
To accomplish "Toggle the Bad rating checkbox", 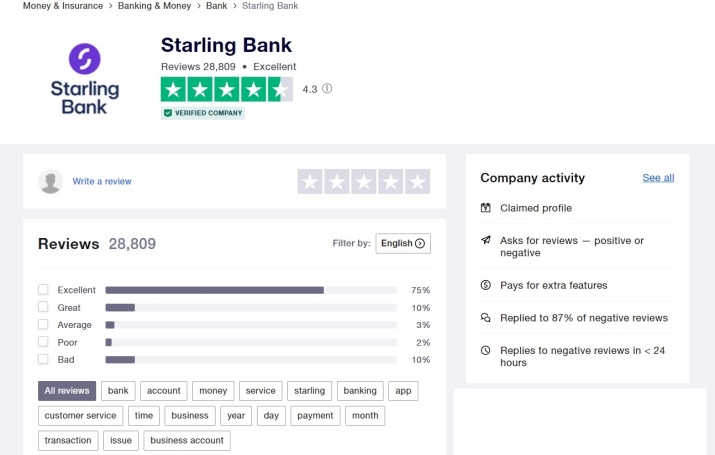I will tap(43, 359).
